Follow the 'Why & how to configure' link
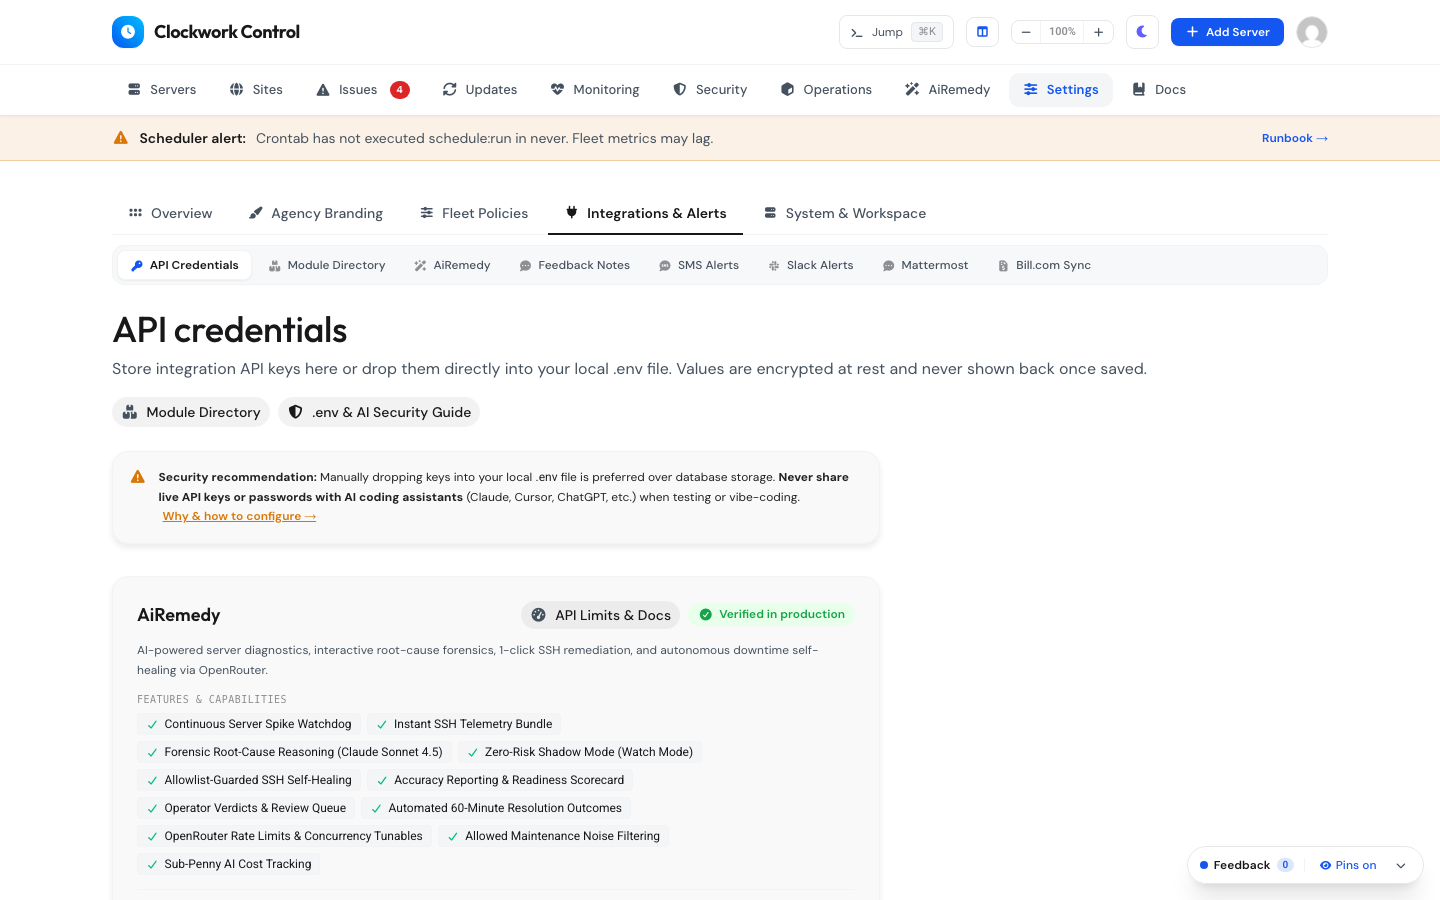The image size is (1440, 900). point(239,516)
